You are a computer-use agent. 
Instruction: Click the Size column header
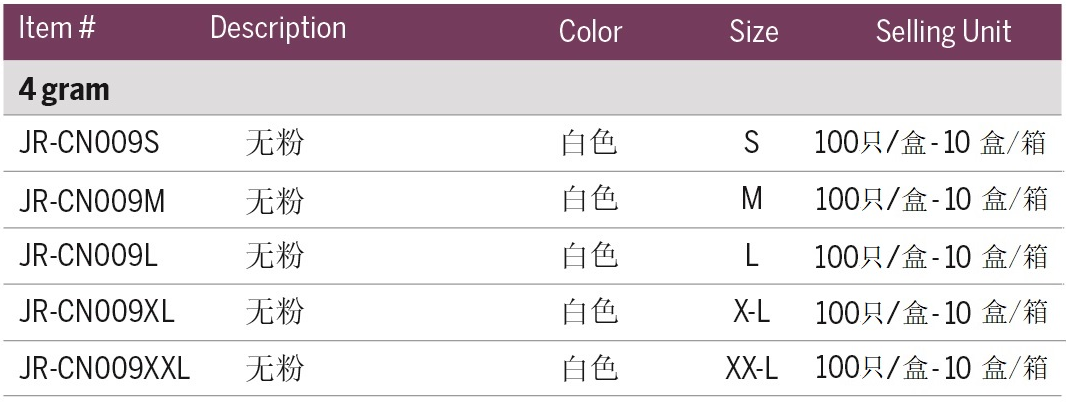753,31
